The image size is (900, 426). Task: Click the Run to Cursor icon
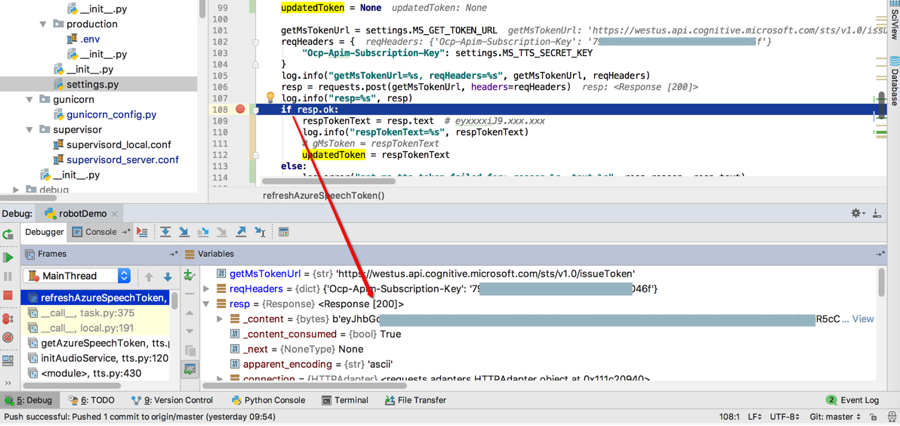(260, 232)
